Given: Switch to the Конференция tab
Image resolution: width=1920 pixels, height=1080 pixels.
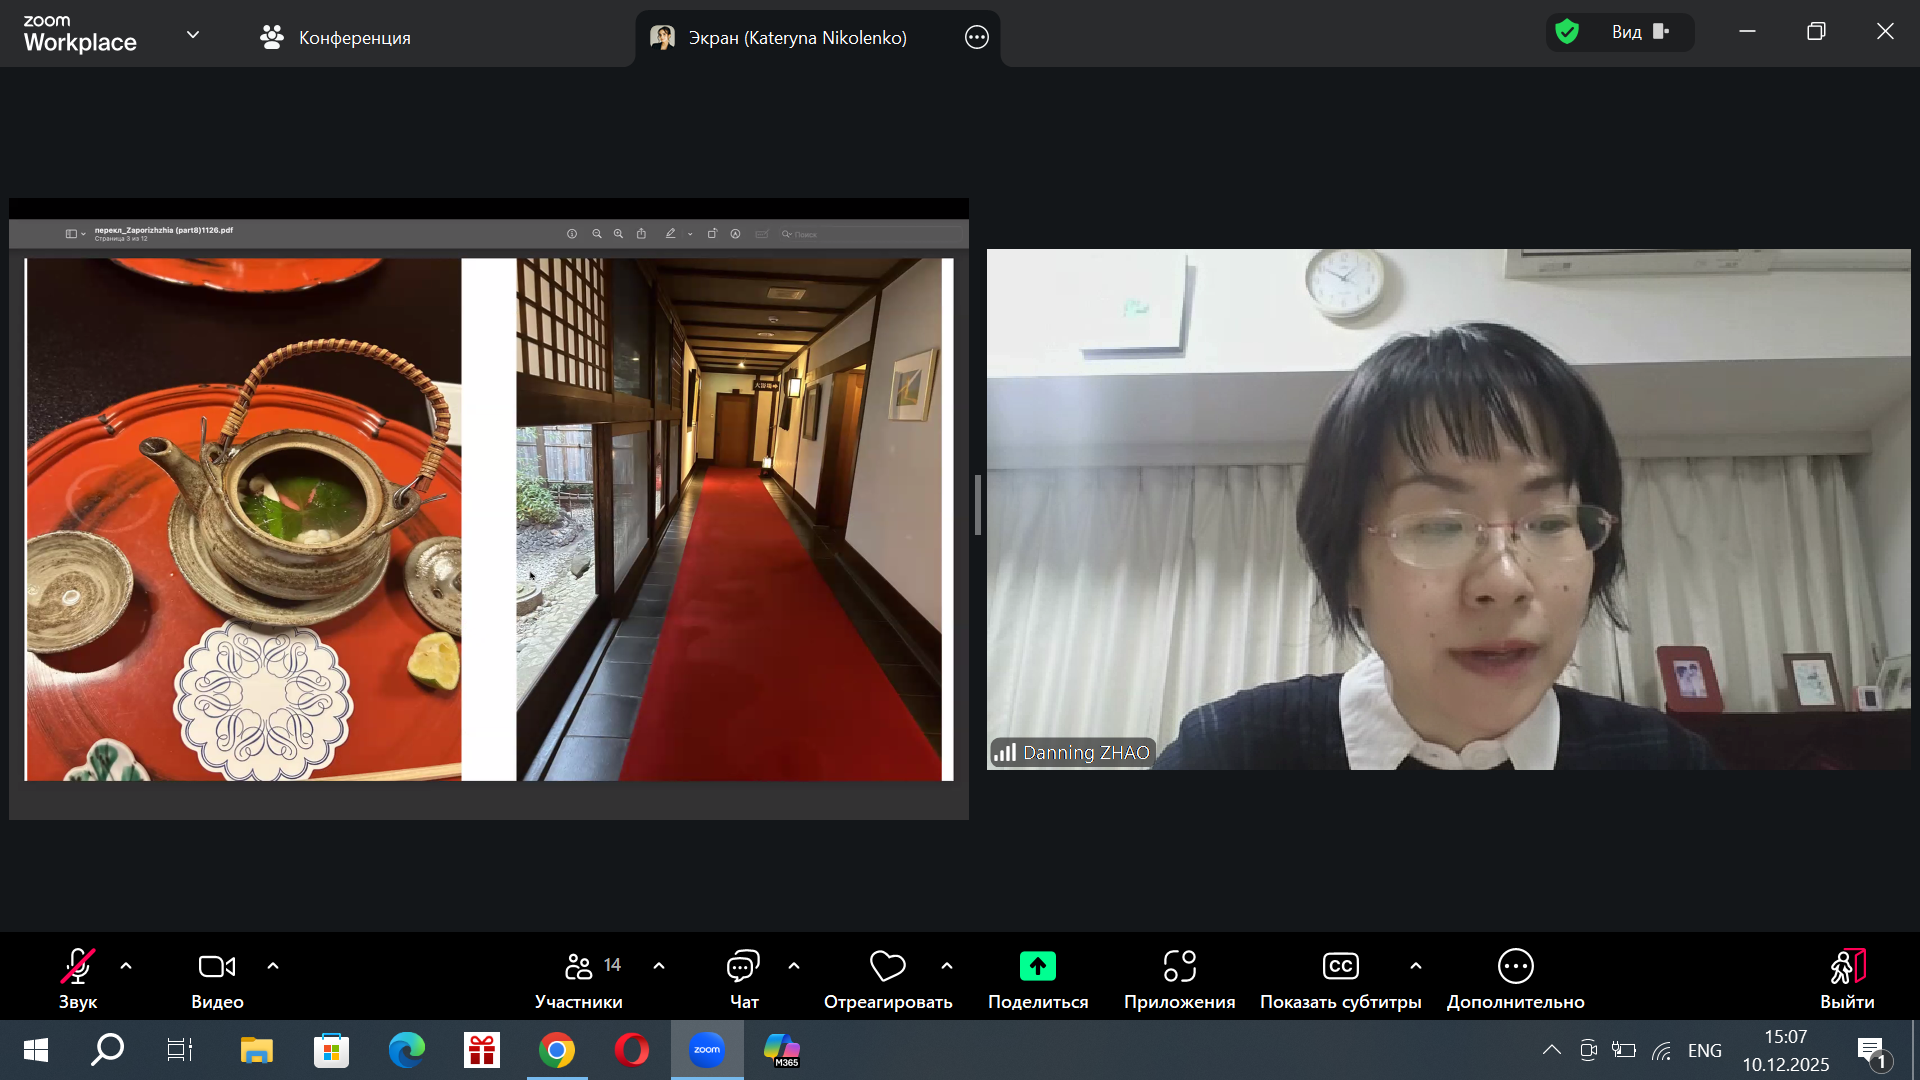Looking at the screenshot, I should coord(336,38).
